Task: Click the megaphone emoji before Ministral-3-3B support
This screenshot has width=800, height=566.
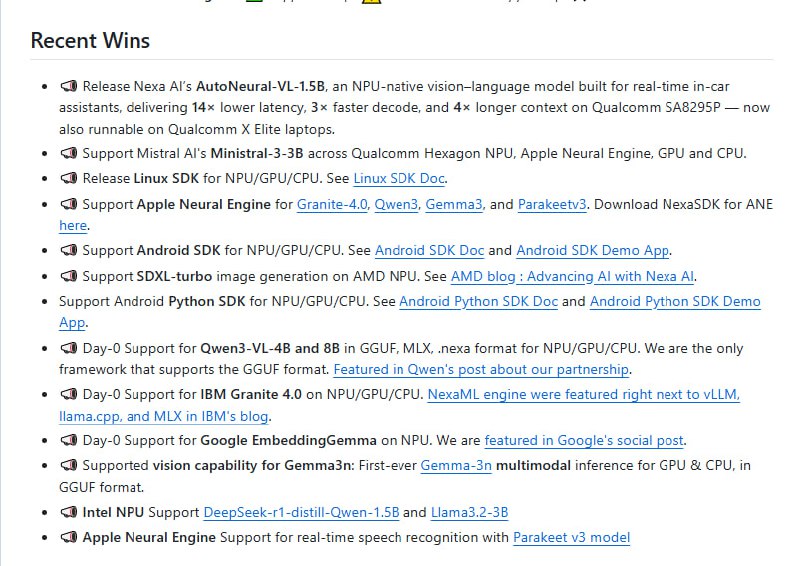Action: pyautogui.click(x=69, y=153)
